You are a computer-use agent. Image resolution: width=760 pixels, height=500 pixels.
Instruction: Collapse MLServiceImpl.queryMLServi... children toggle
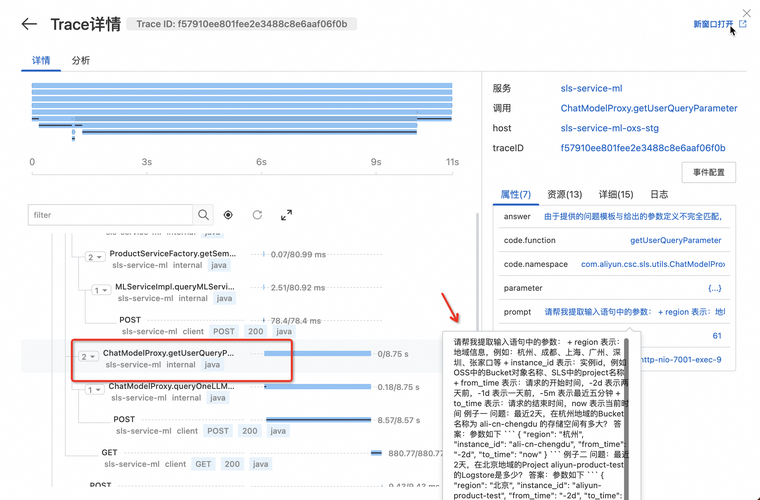[x=101, y=290]
